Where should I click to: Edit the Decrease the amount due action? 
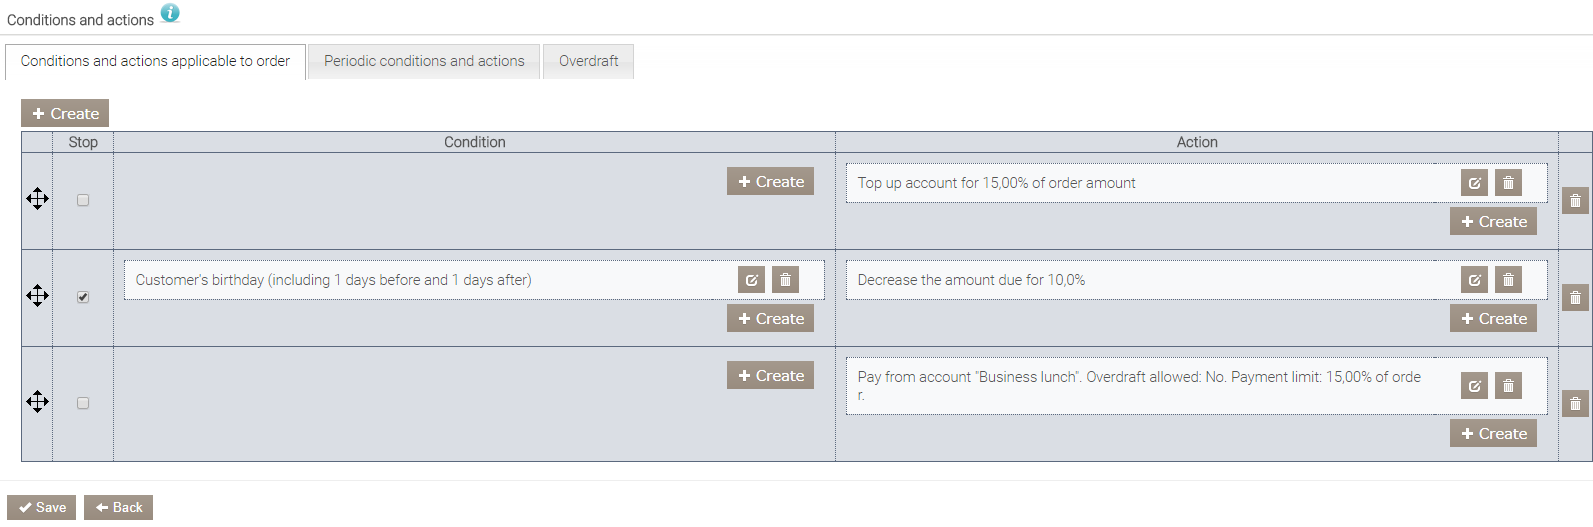[x=1474, y=280]
